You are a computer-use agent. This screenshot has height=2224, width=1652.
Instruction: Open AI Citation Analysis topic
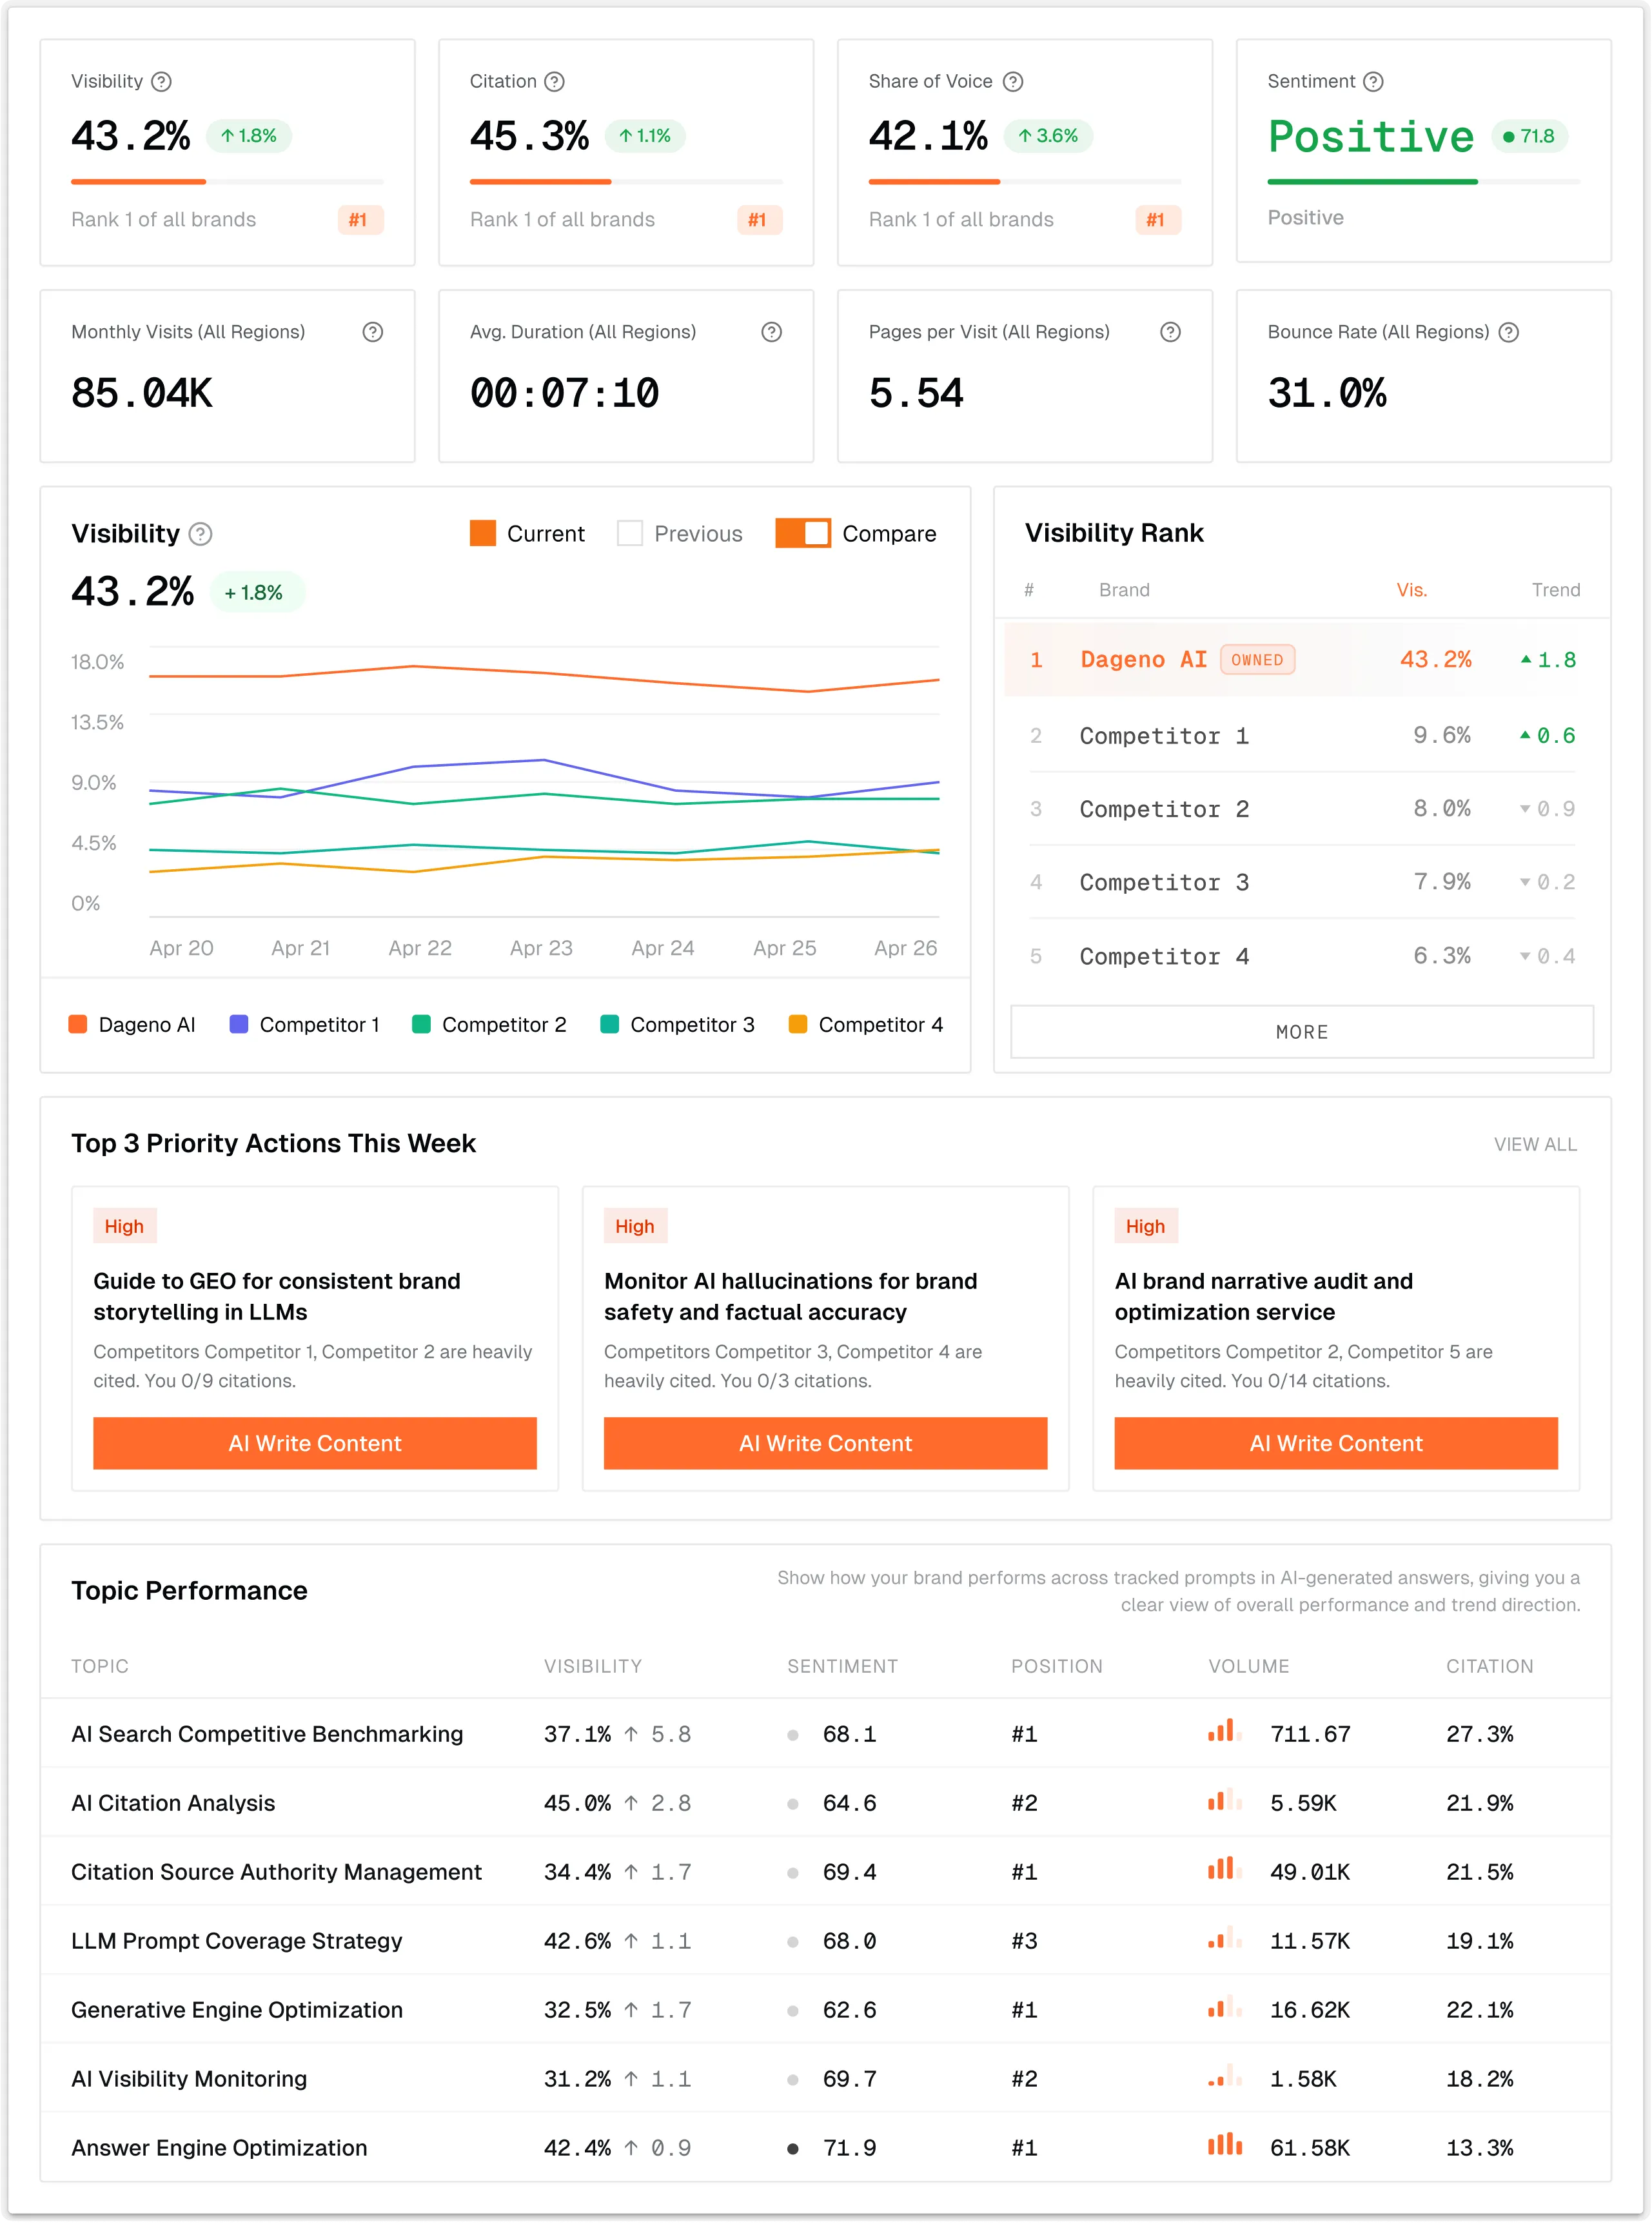173,1803
